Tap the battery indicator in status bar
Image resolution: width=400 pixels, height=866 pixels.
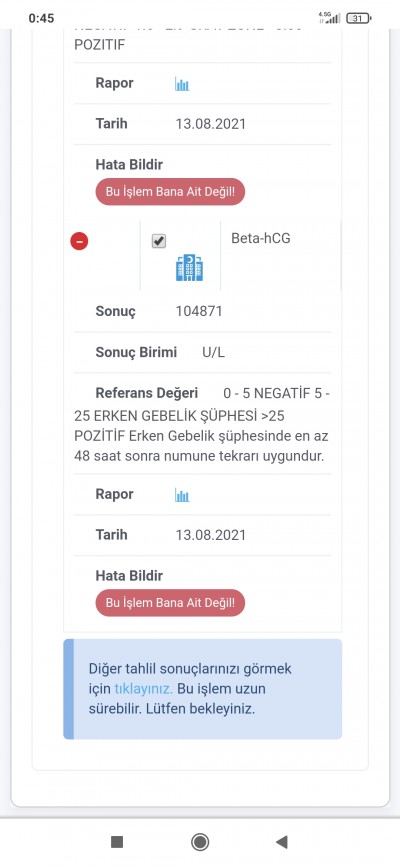359,18
